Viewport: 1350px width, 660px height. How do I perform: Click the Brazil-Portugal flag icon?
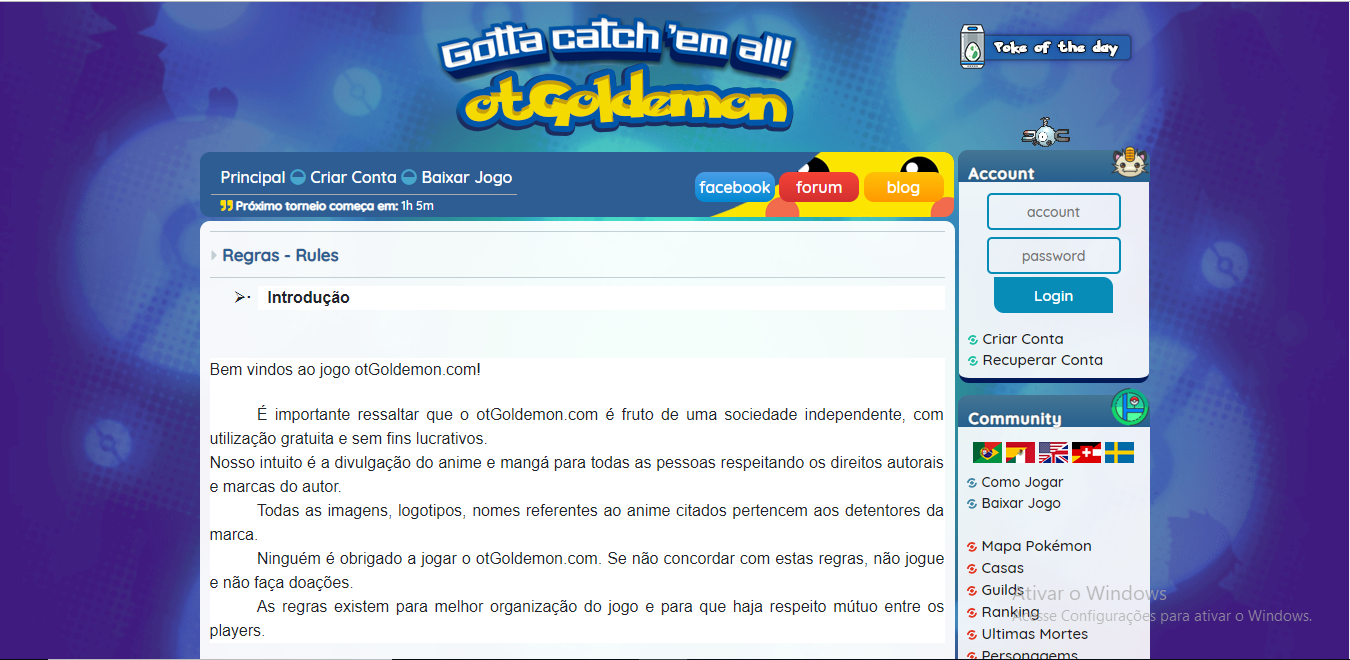[x=987, y=453]
